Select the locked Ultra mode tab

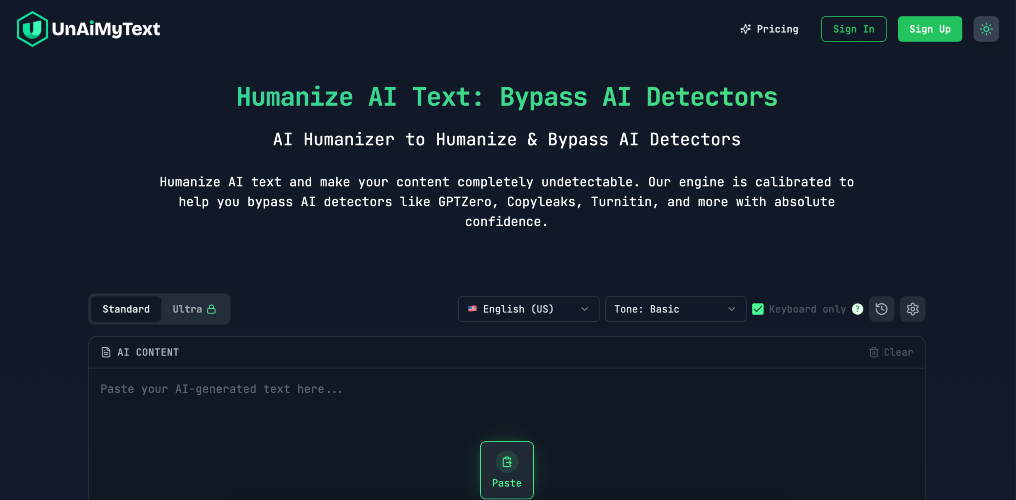tap(194, 309)
